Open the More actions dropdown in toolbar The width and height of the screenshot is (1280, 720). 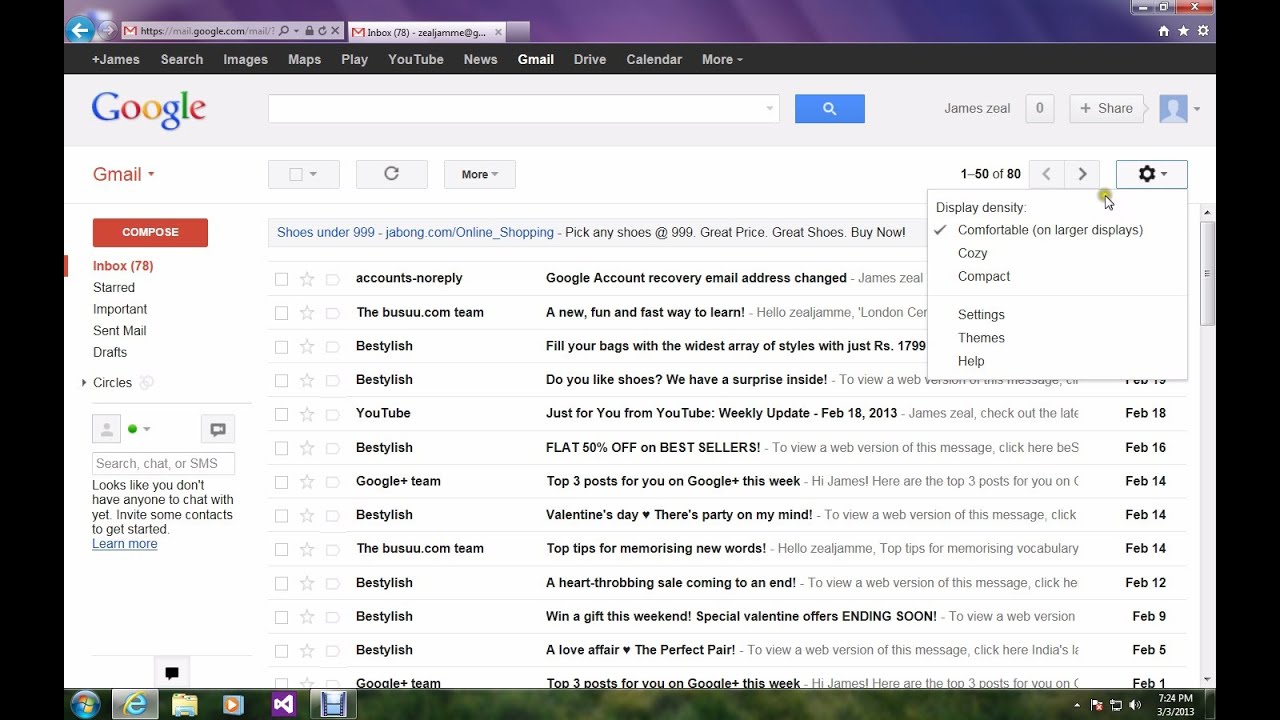click(x=479, y=174)
